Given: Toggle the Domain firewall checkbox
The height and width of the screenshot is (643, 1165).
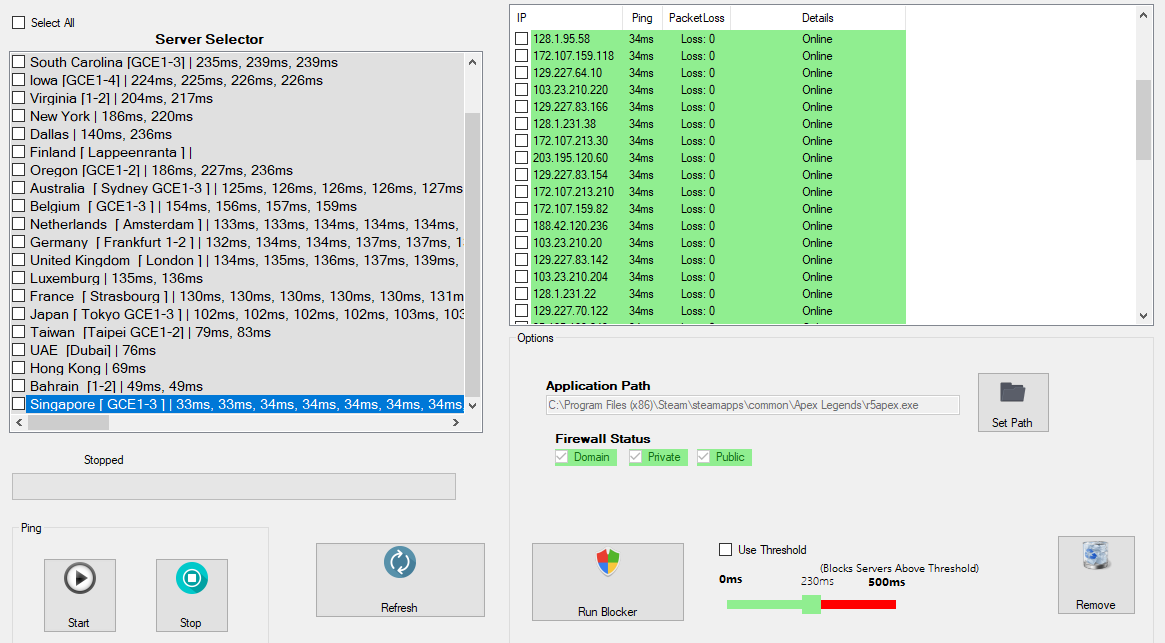Looking at the screenshot, I should point(563,457).
